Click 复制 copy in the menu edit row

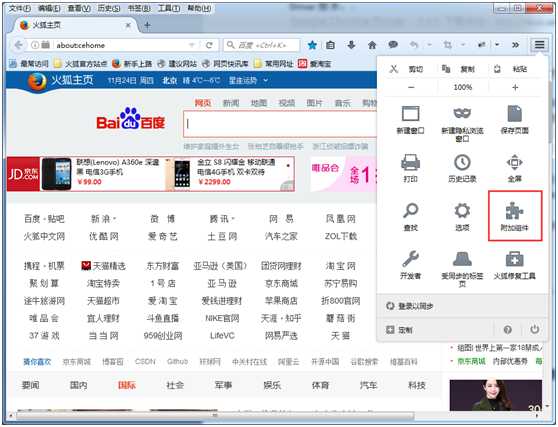pyautogui.click(x=459, y=69)
